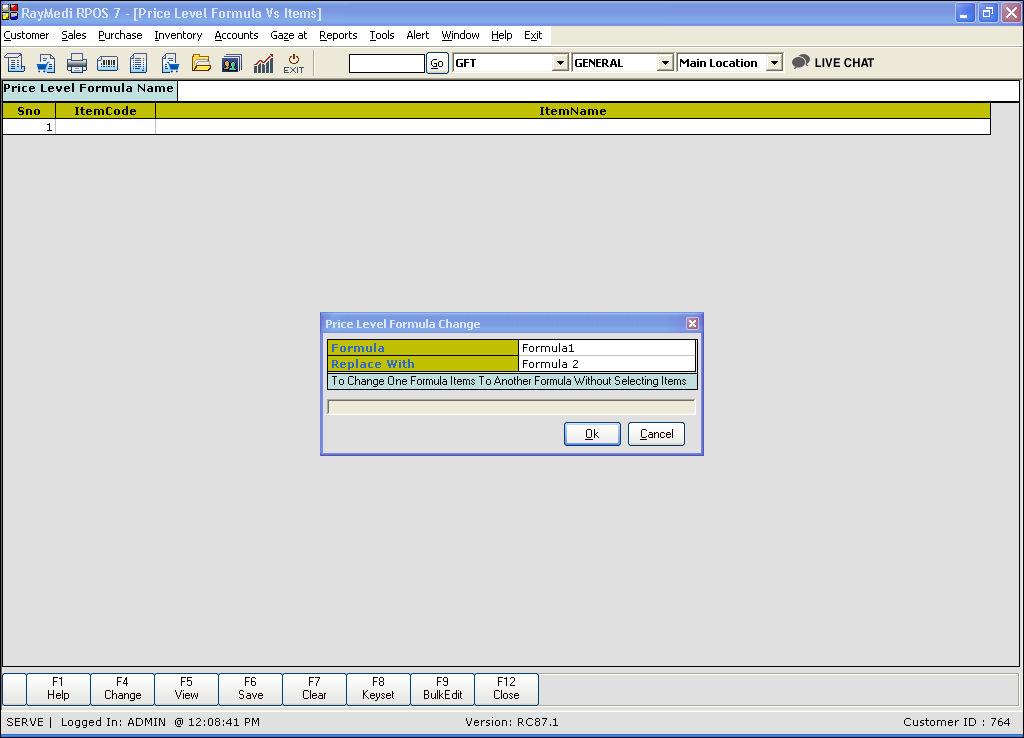Expand the GENERAL dropdown list
Screen dimensions: 1024x738
click(665, 63)
